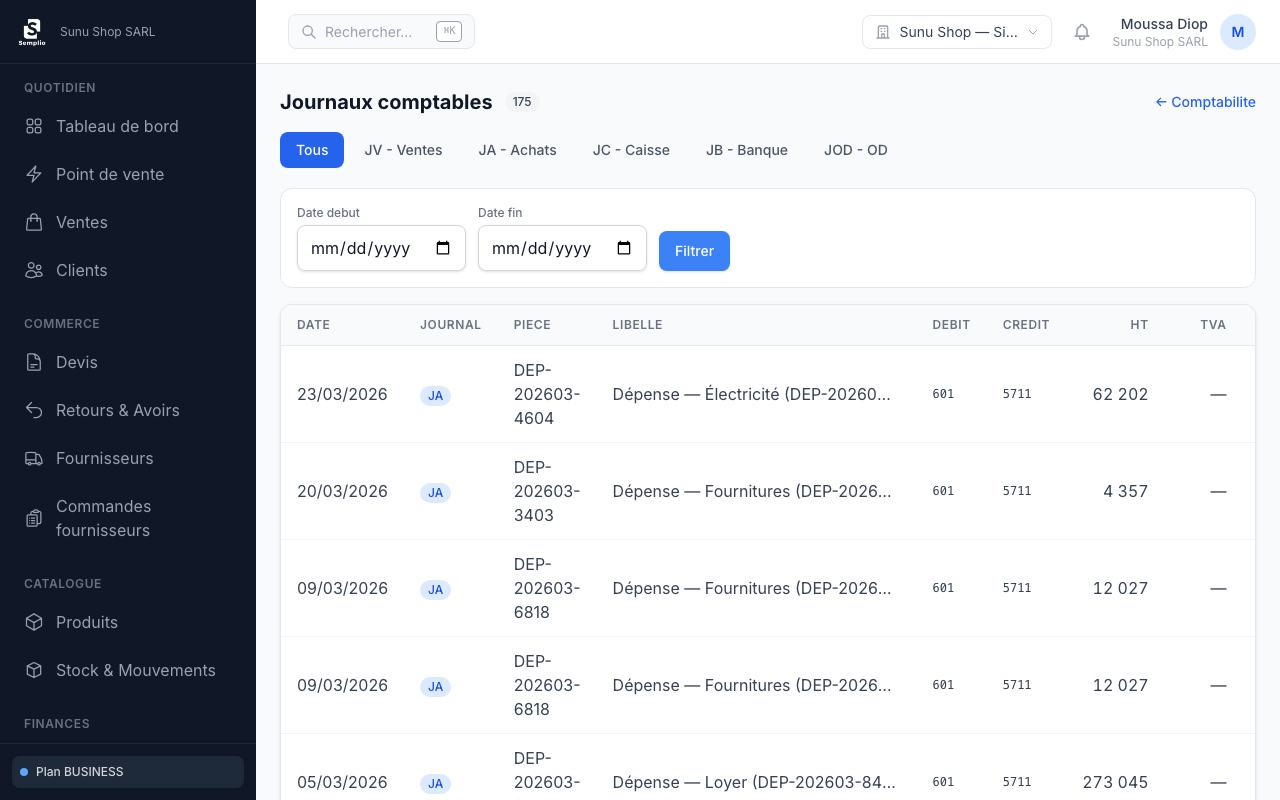Click the Retours & Avoirs return icon
This screenshot has height=800, width=1280.
click(33, 410)
